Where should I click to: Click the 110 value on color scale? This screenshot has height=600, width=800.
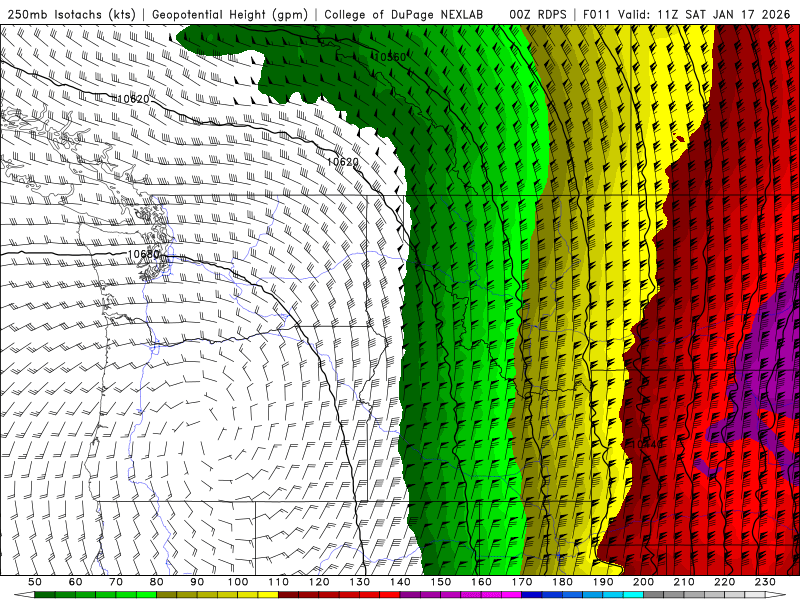click(278, 582)
